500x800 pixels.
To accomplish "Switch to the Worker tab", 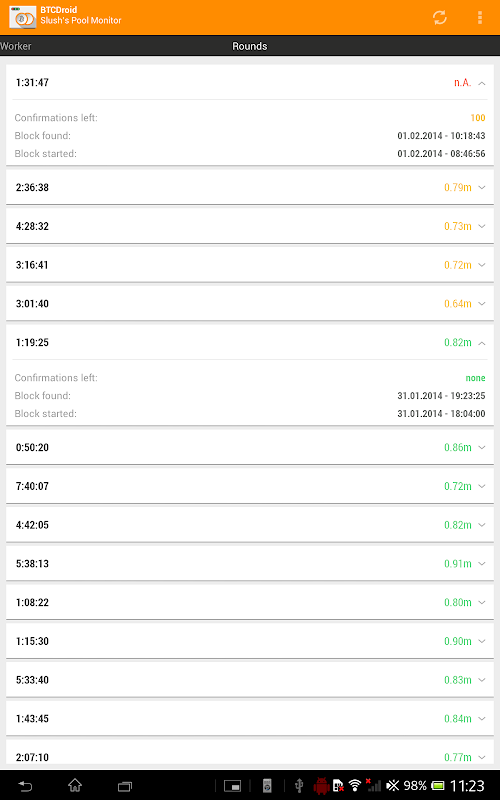I will [16, 46].
